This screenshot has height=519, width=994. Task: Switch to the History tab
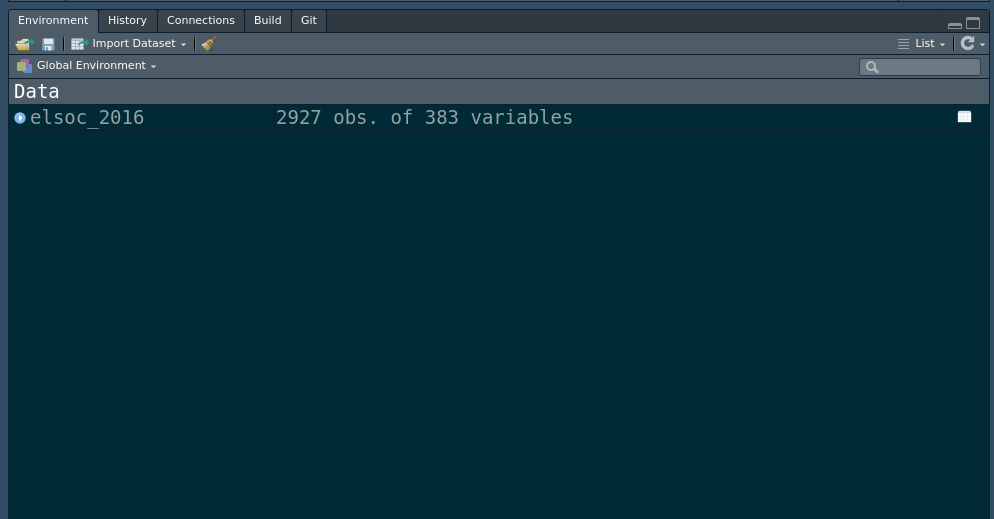tap(127, 20)
